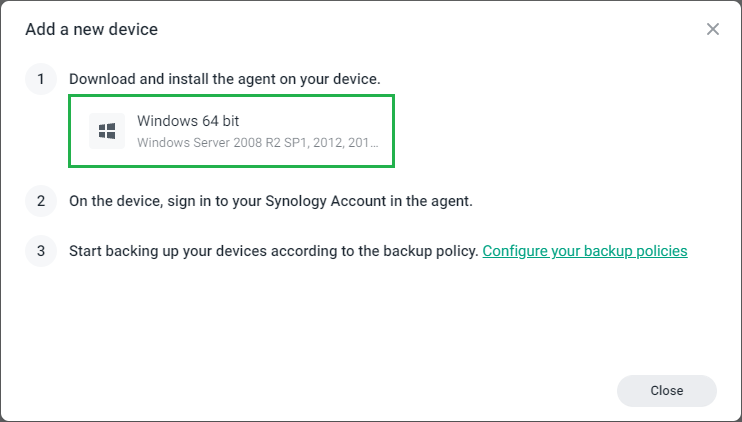Click the "Add a new device" title
This screenshot has width=742, height=422.
pyautogui.click(x=91, y=29)
